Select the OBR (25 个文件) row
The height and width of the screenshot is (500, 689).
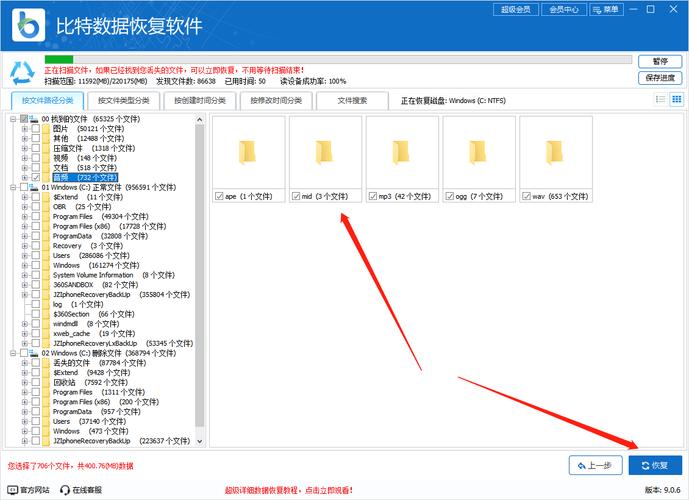click(x=82, y=207)
